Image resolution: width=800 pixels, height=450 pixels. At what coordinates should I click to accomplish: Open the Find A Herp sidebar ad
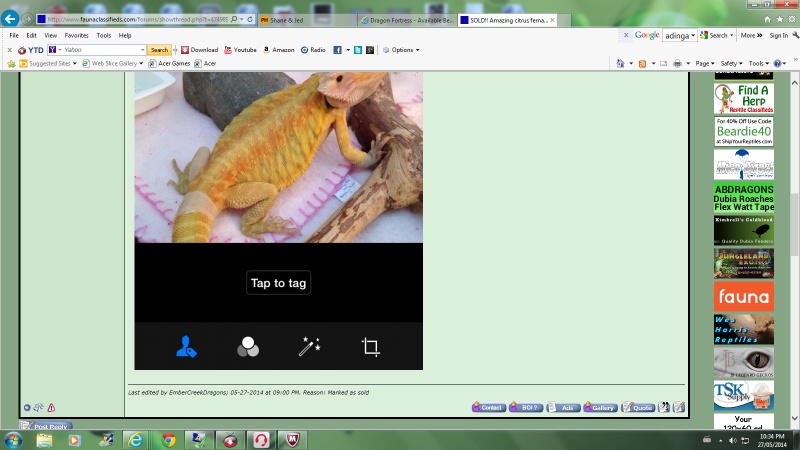[x=744, y=98]
